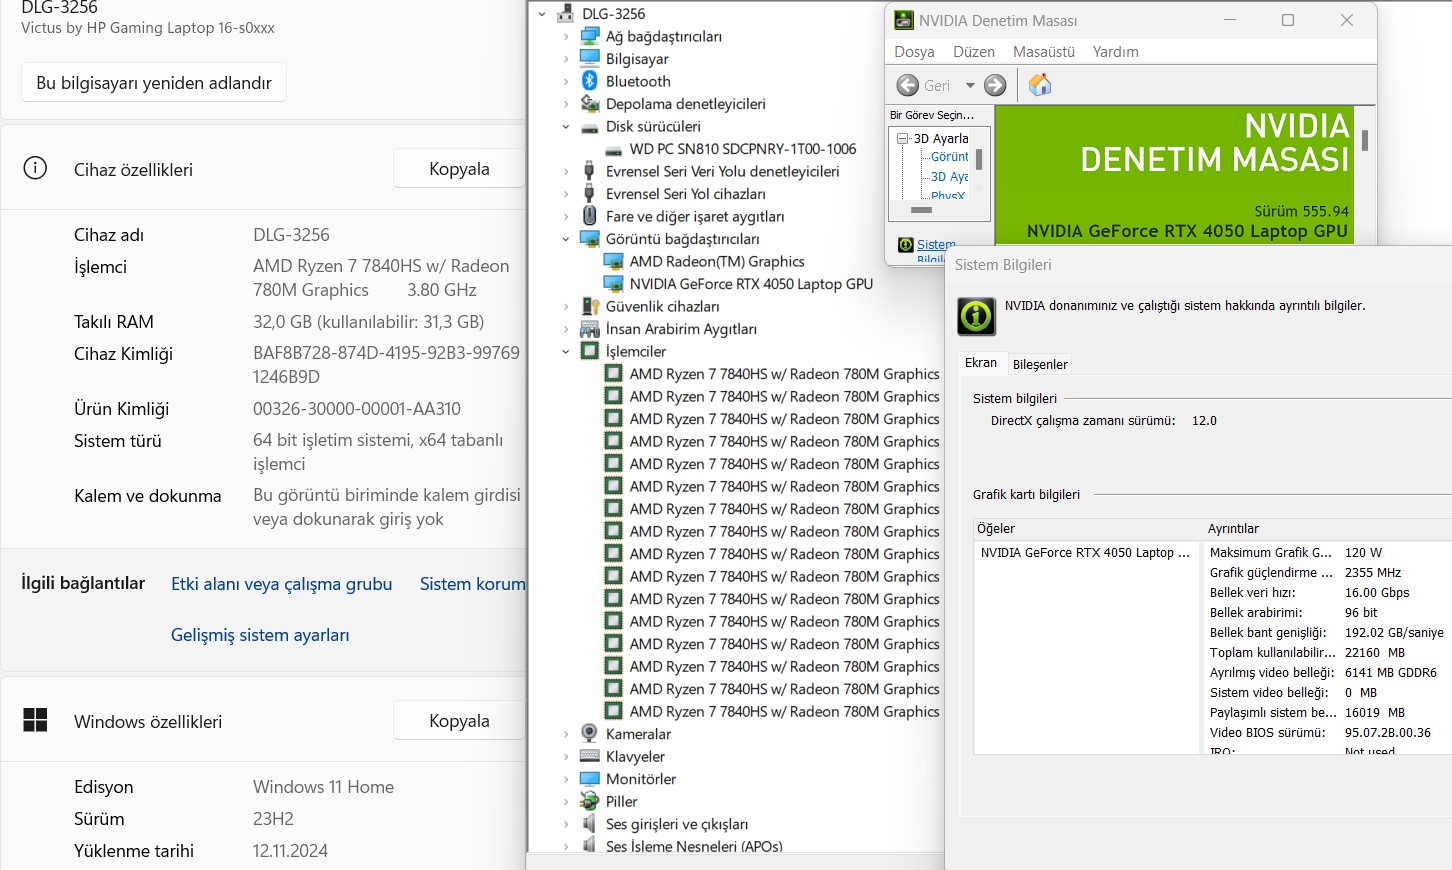Screen dimensions: 1452x870
Task: Click the Geri back arrow in NVIDIA panel
Action: [908, 85]
